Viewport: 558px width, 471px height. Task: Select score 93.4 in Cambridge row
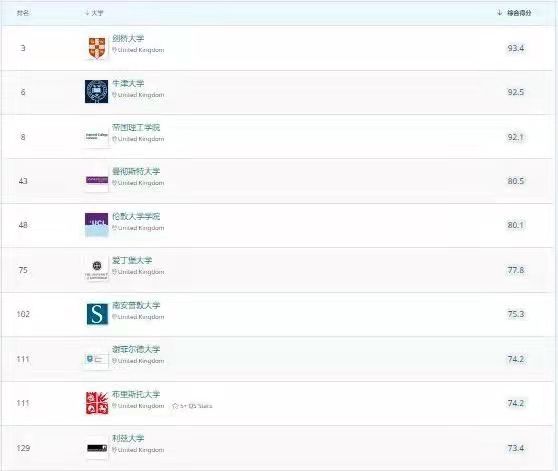[x=516, y=48]
